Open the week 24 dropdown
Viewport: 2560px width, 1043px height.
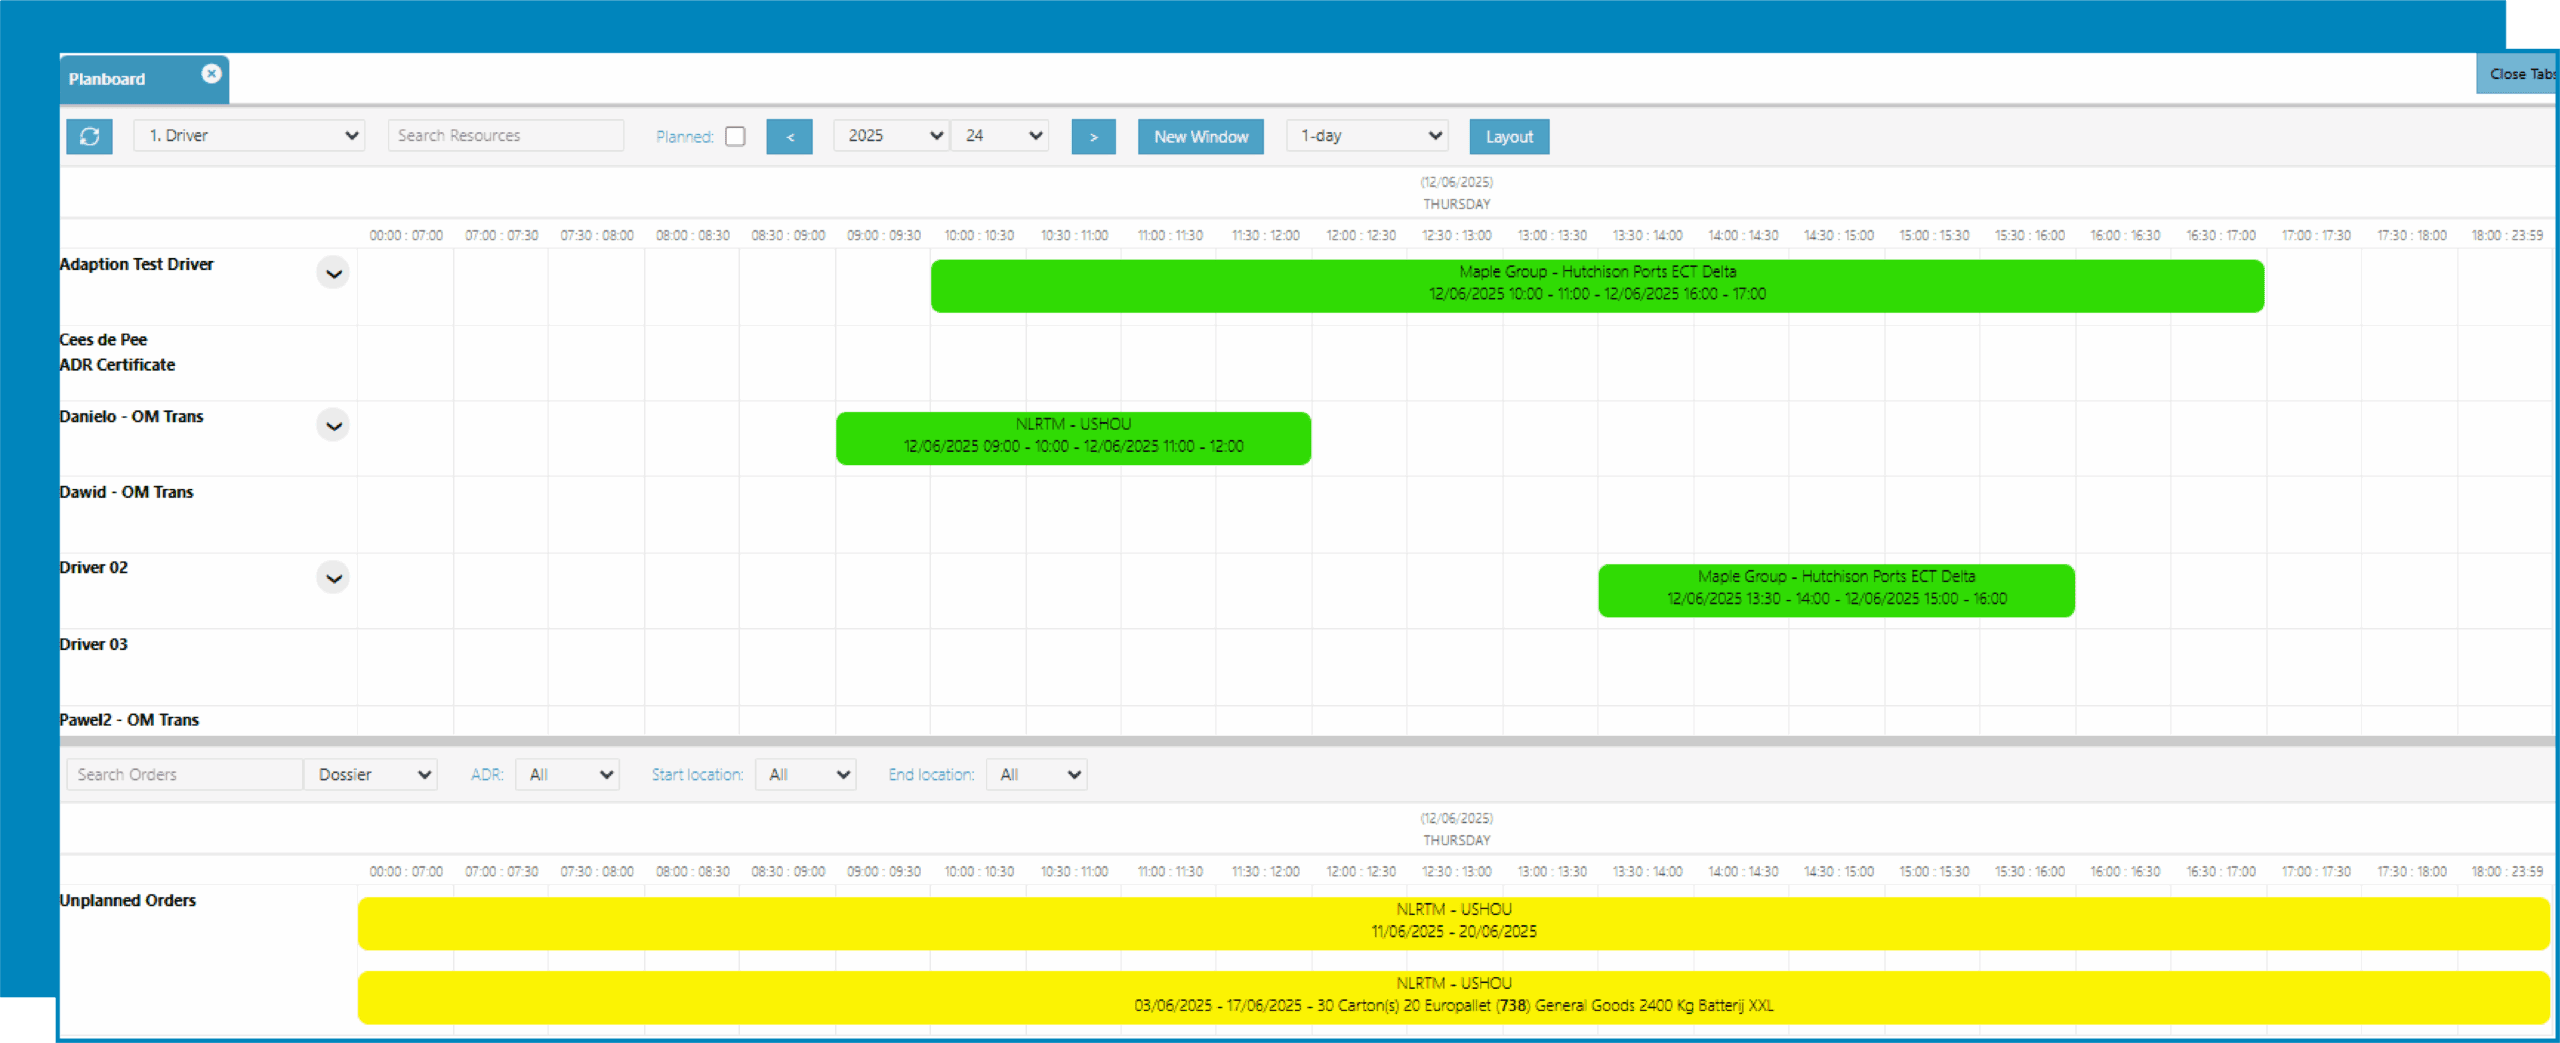coord(1000,136)
